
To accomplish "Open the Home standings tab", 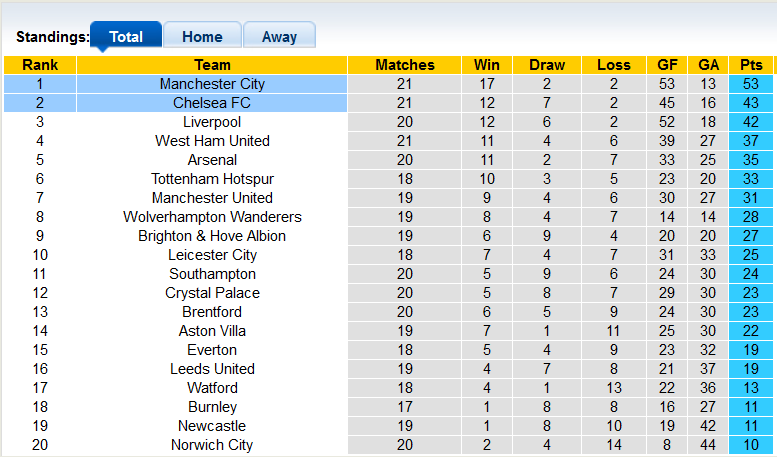I will click(x=202, y=37).
